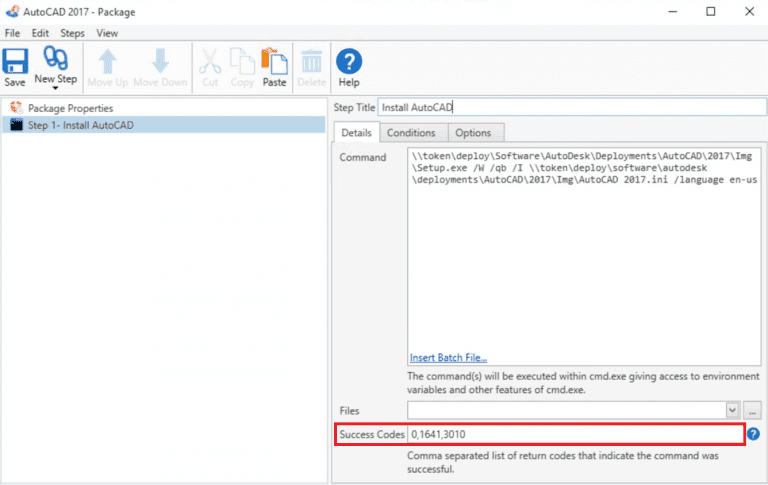Click the Insert Batch File link

pyautogui.click(x=448, y=358)
